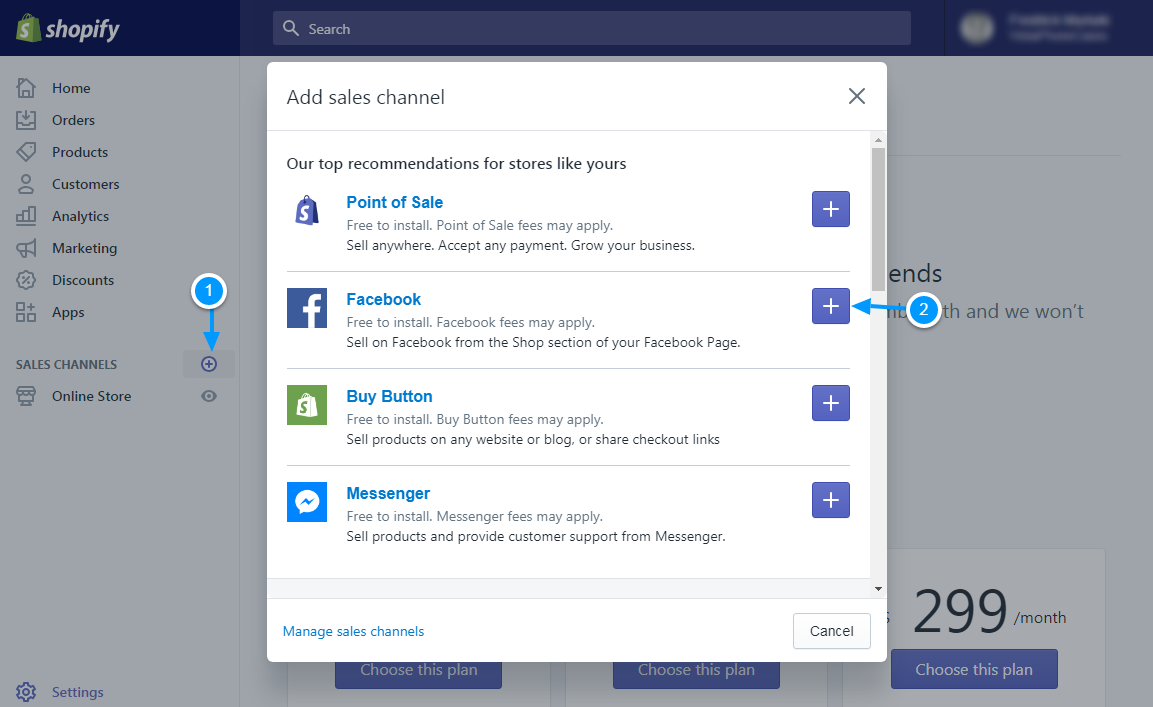
Task: Open the Facebook title link
Action: [384, 299]
